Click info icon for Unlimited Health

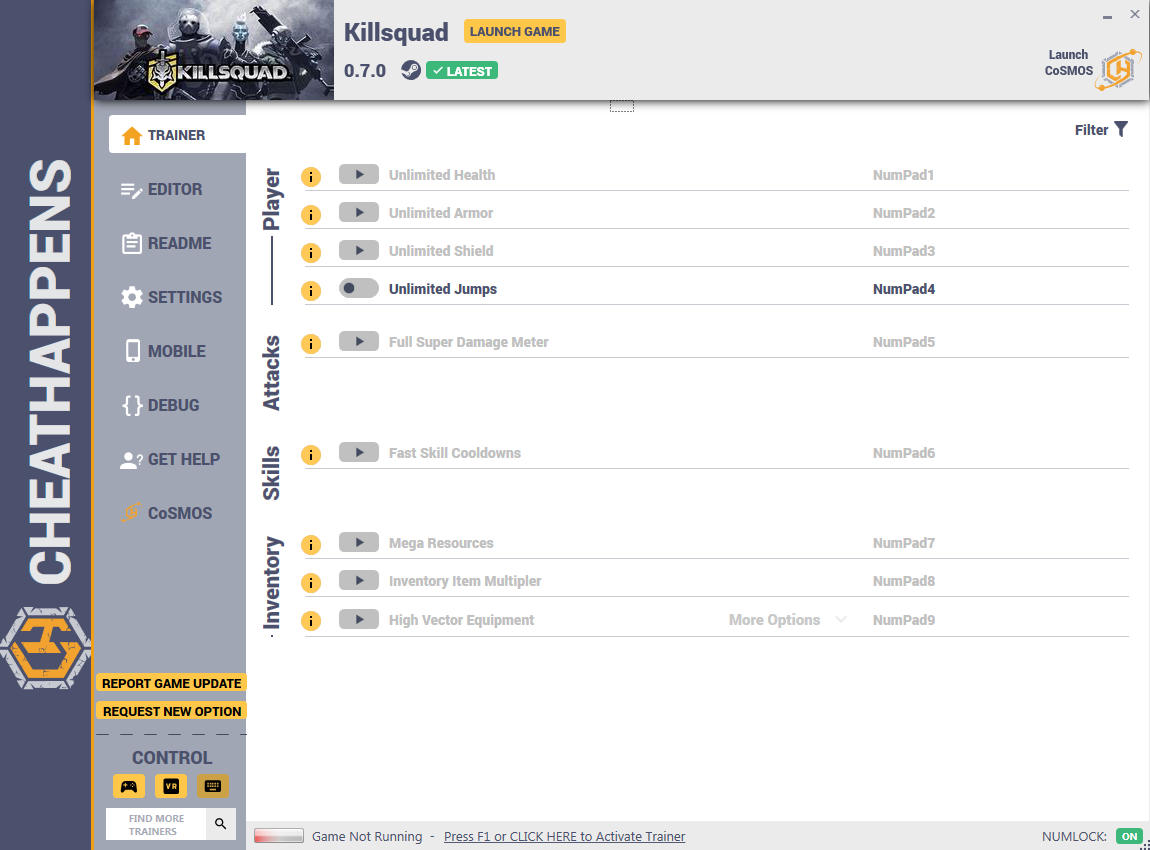(311, 177)
